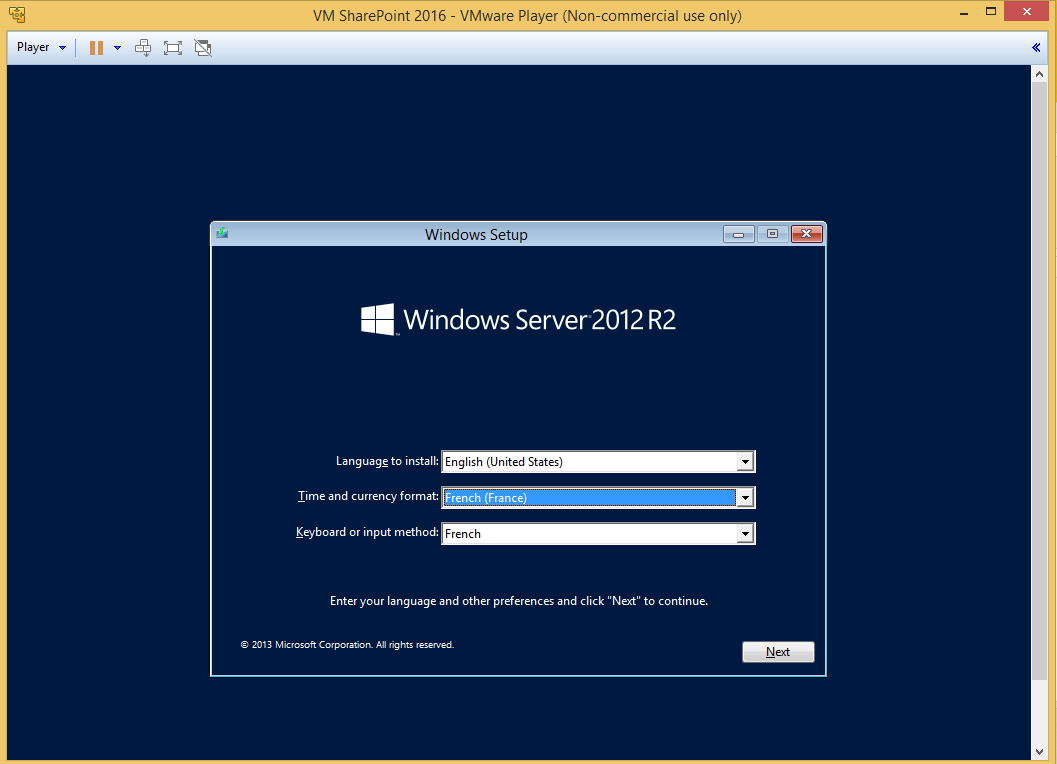This screenshot has height=764, width=1057.
Task: Maximize the Windows Setup dialog
Action: click(x=773, y=234)
